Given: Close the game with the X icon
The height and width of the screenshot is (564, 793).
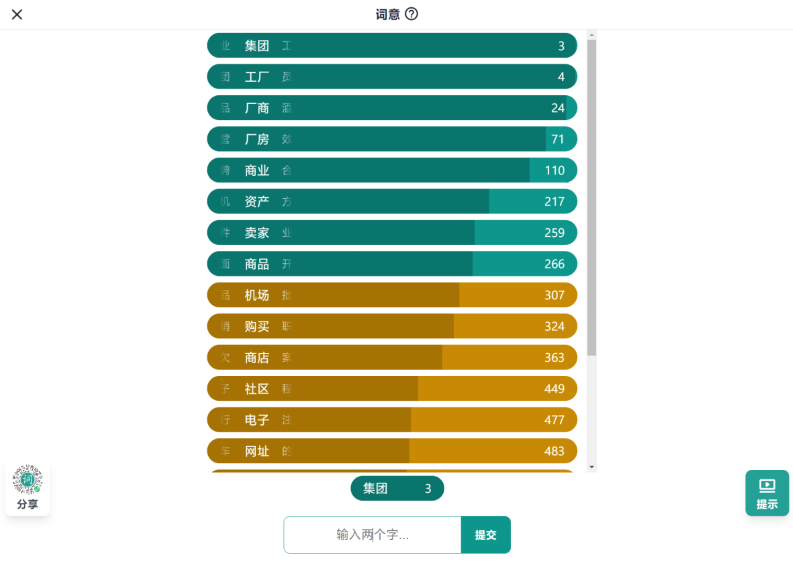Looking at the screenshot, I should [17, 14].
